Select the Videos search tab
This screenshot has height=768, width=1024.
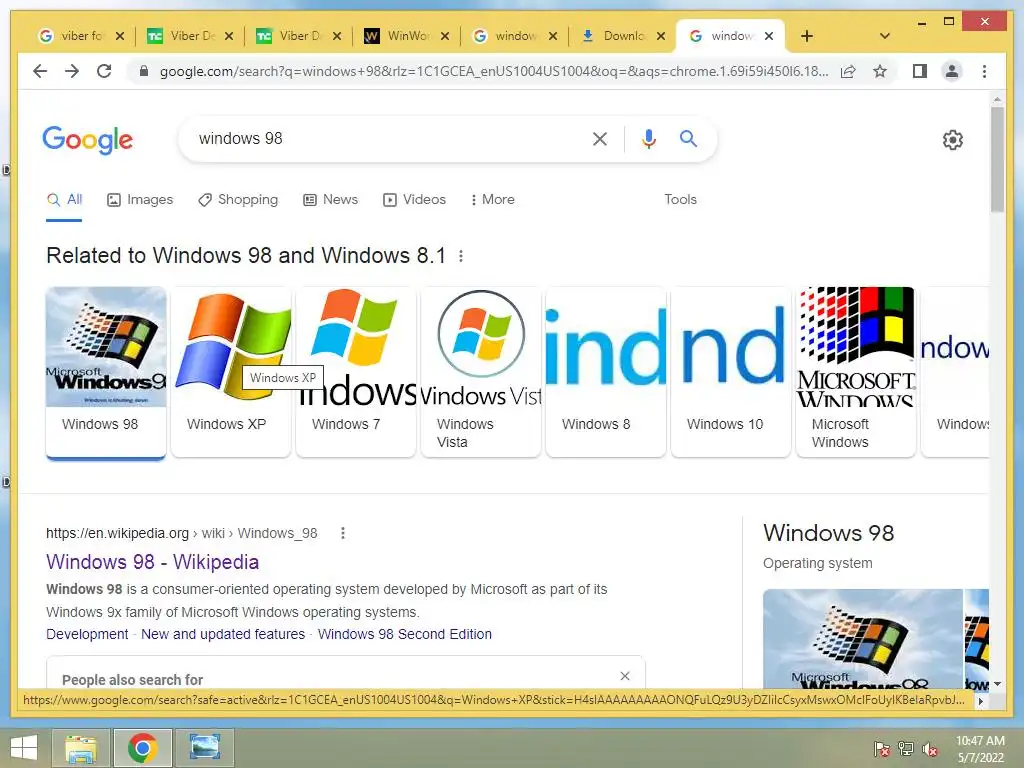click(414, 199)
